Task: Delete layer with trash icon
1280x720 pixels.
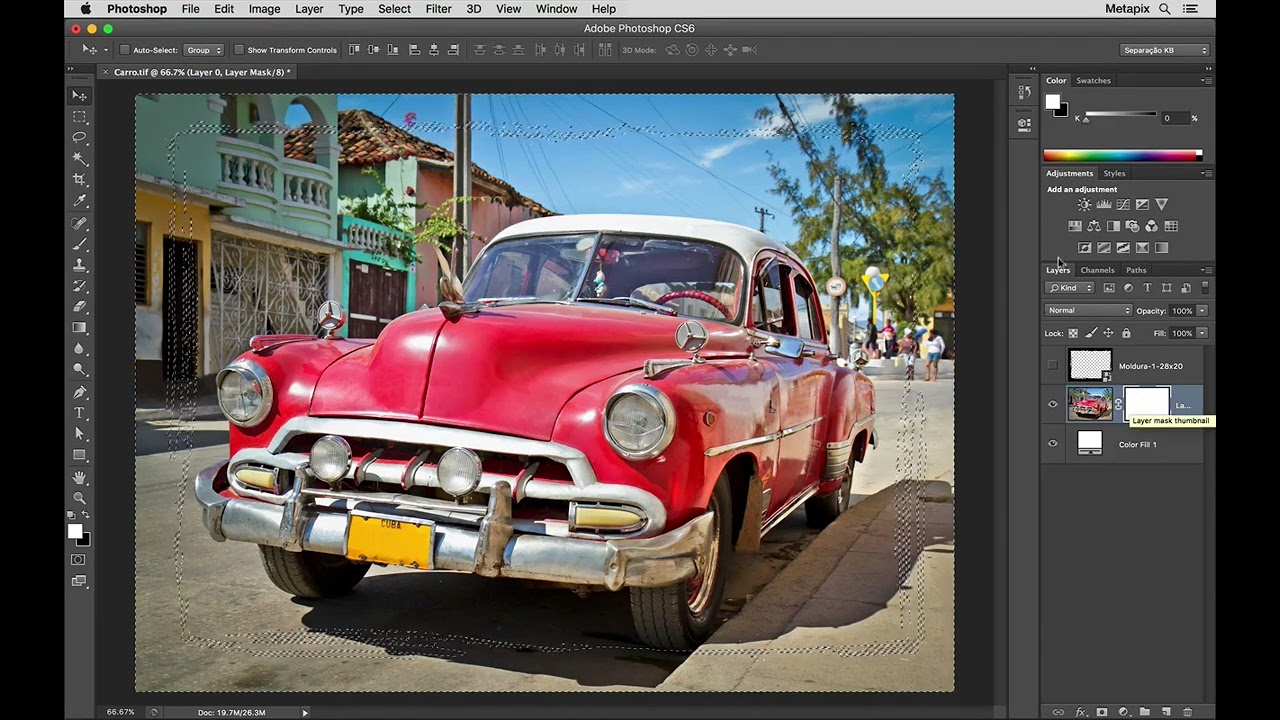Action: click(1188, 712)
